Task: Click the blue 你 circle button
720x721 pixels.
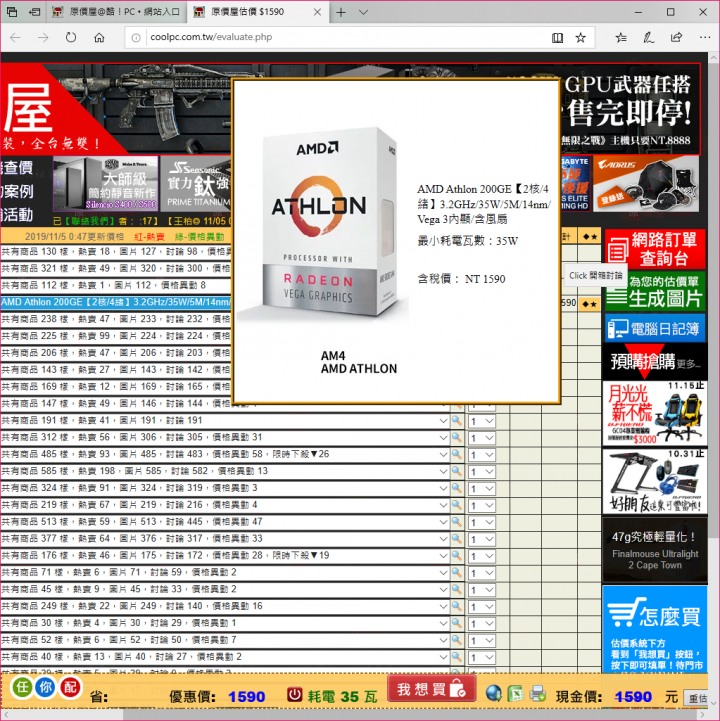Action: 46,687
